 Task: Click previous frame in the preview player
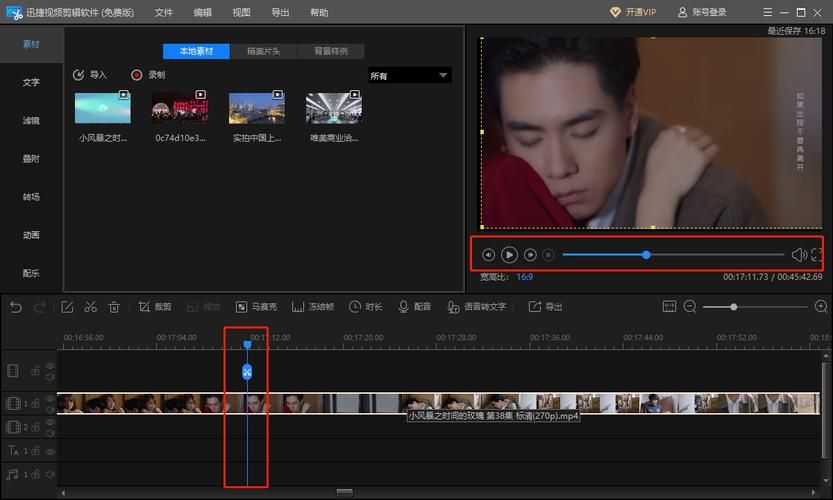488,255
